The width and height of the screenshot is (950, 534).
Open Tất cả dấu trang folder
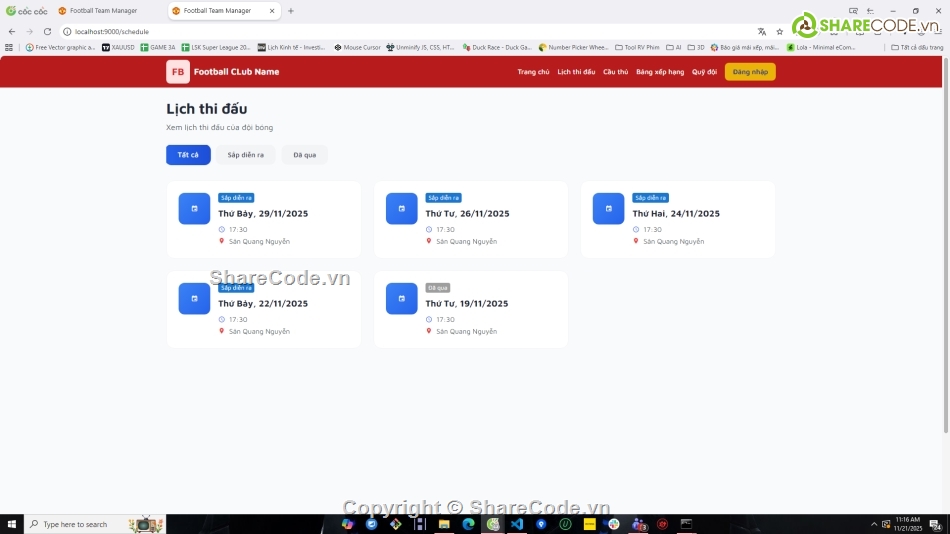pos(917,47)
